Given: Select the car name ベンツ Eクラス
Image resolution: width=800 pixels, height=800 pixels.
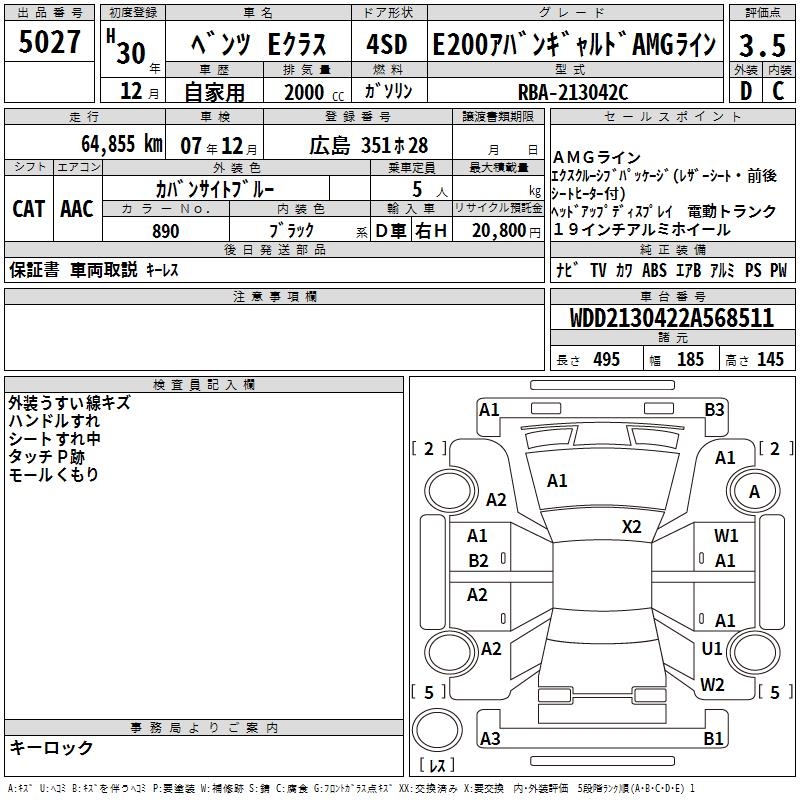Looking at the screenshot, I should click(259, 44).
